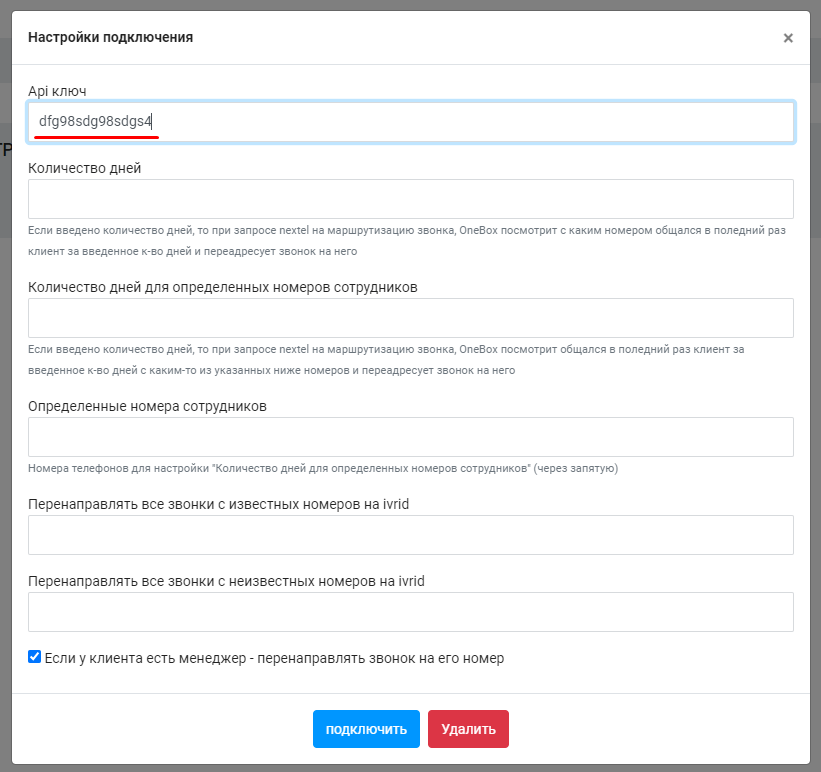
Task: Close the Настройки подключения dialog
Action: (x=788, y=38)
